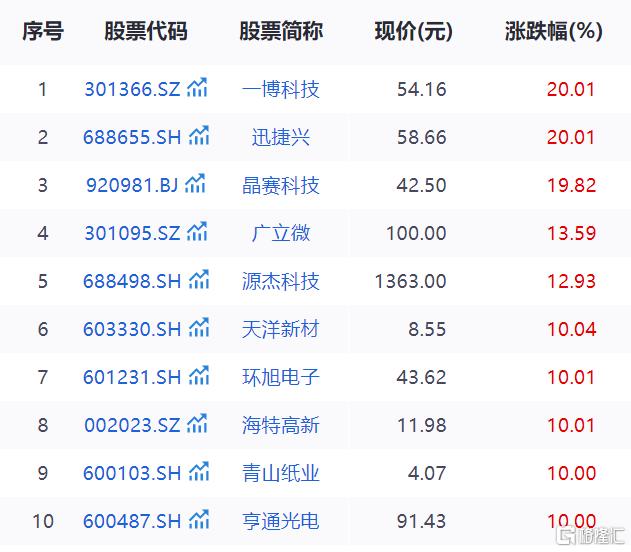The height and width of the screenshot is (552, 631).
Task: Click stock name 晶赛科技
Action: pos(281,185)
